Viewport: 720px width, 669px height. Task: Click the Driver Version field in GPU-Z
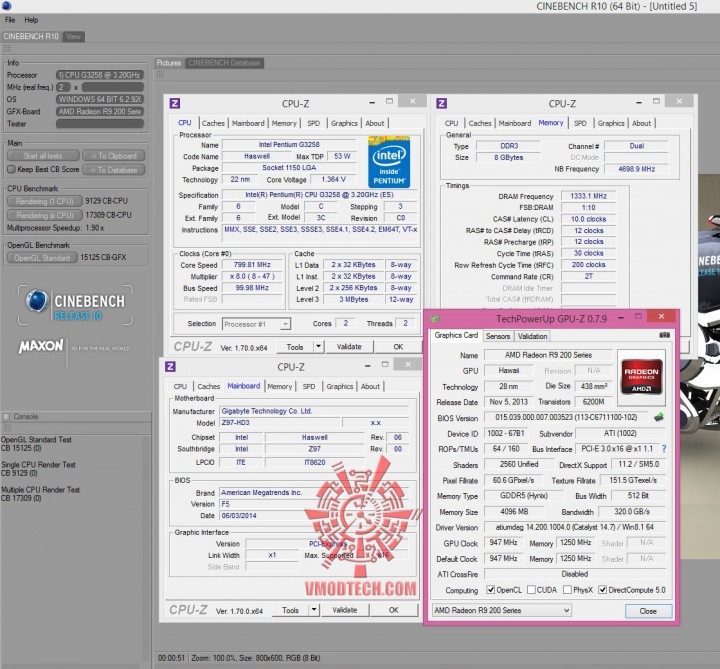click(x=574, y=527)
